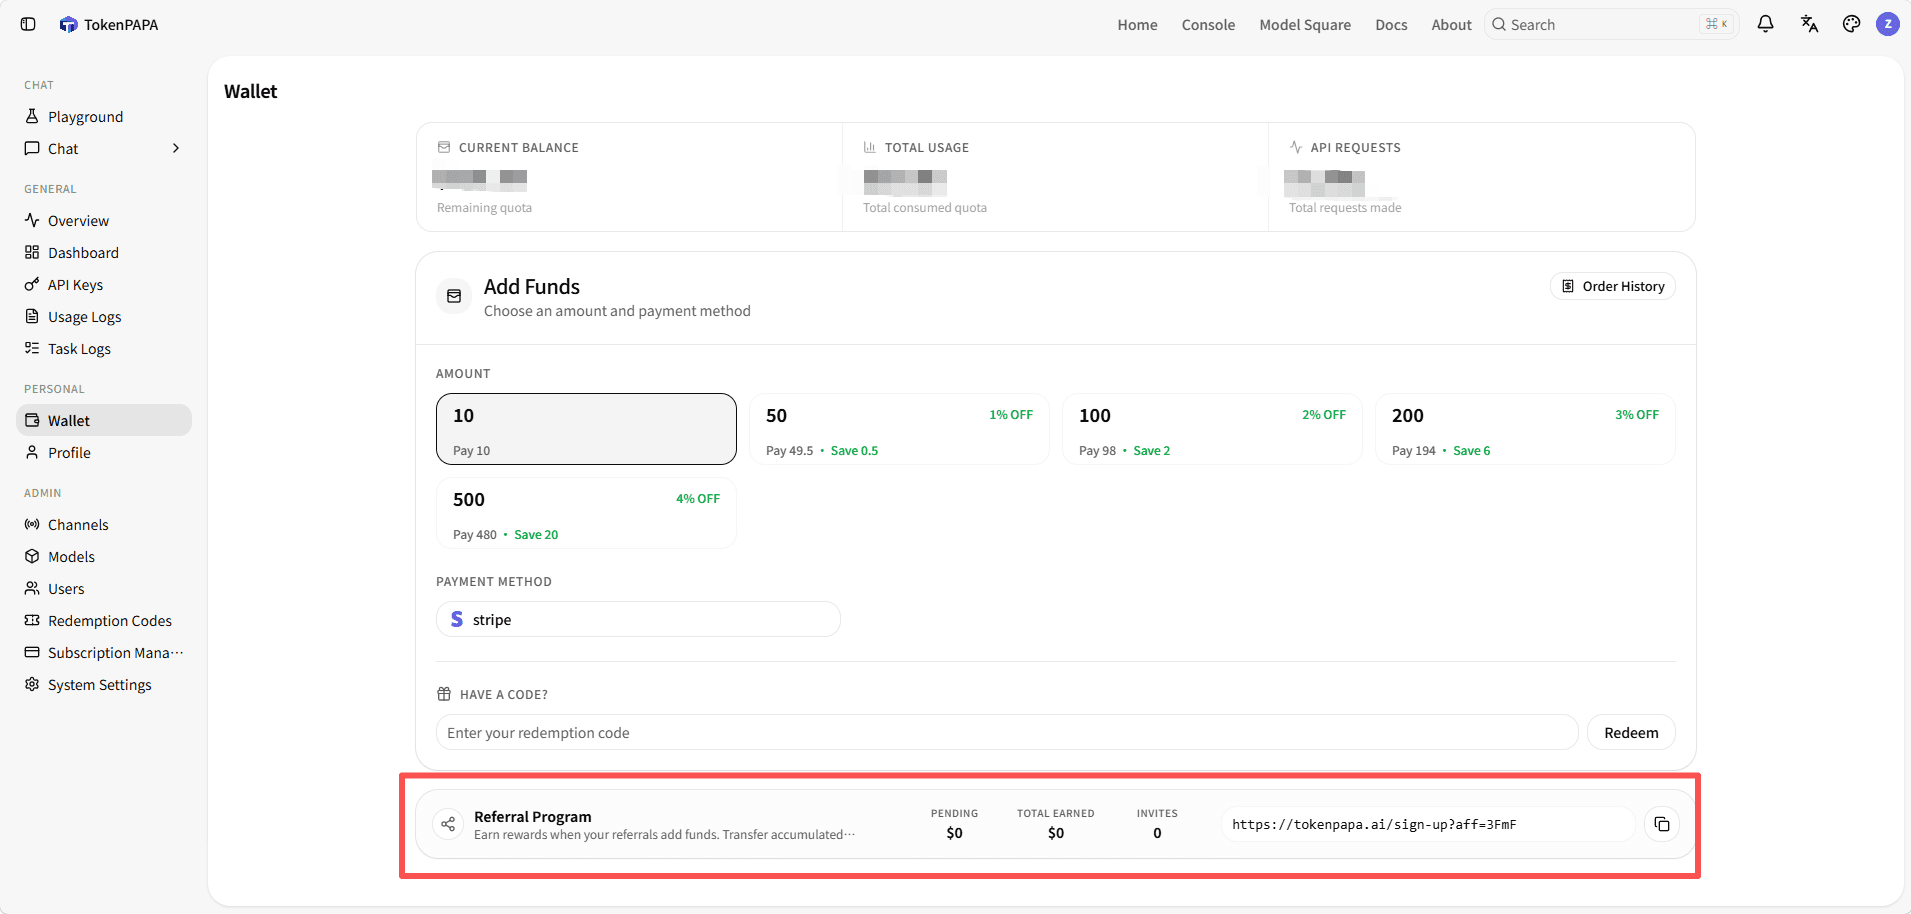Open API Keys page

tap(104, 284)
